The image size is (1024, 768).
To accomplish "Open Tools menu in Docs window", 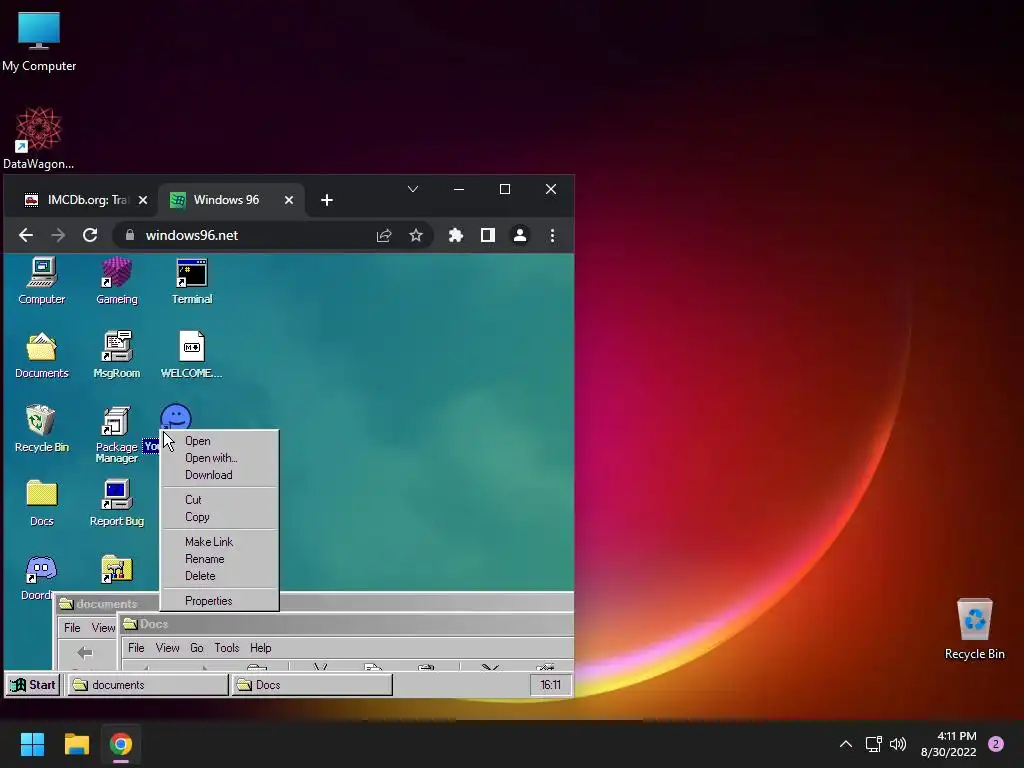I will tap(227, 648).
